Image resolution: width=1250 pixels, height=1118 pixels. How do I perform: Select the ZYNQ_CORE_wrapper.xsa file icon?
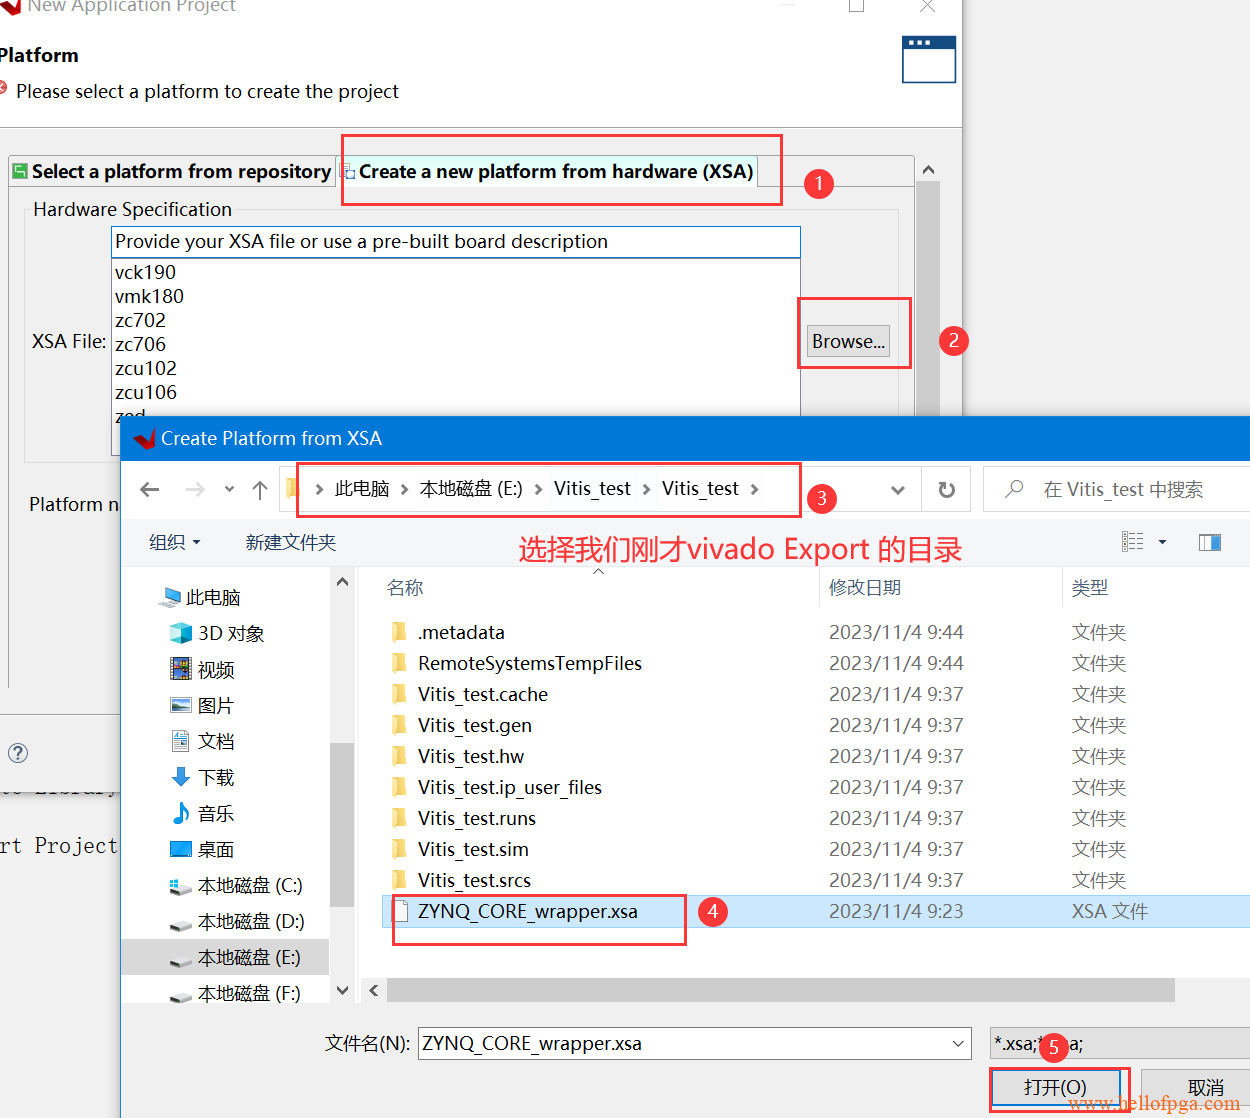pos(401,911)
